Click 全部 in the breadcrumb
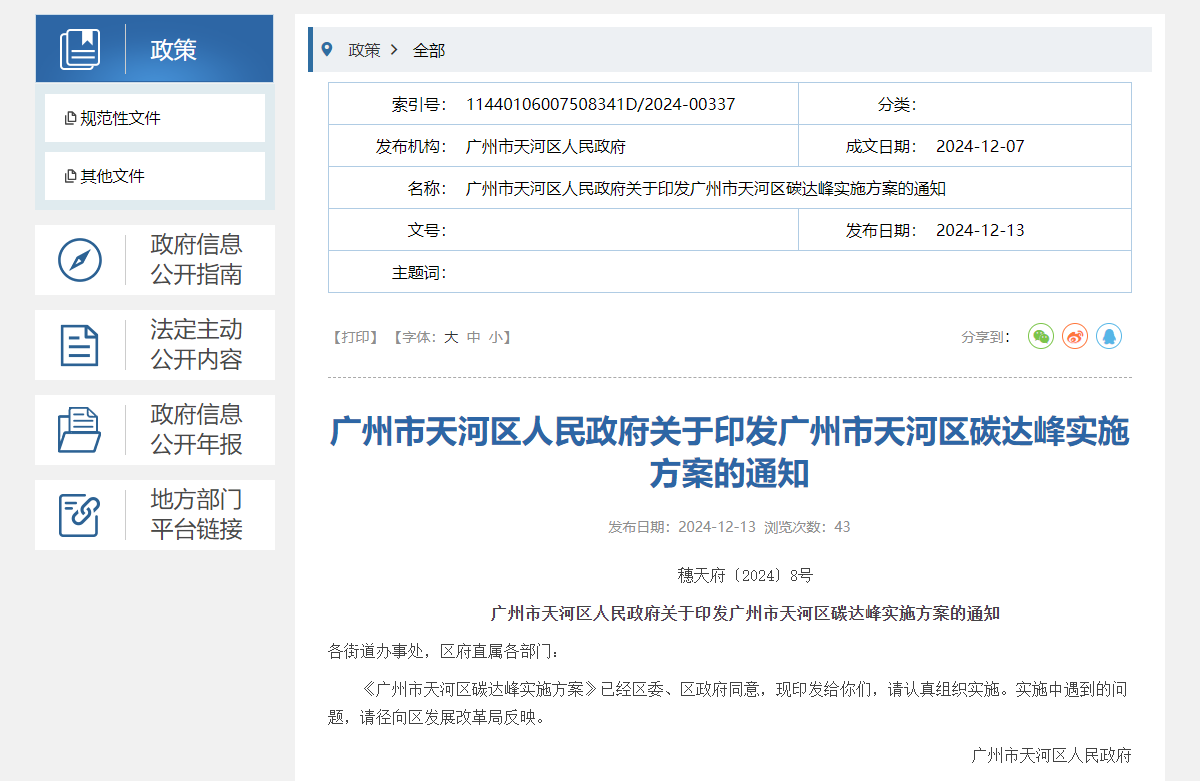The height and width of the screenshot is (781, 1200). click(x=429, y=50)
